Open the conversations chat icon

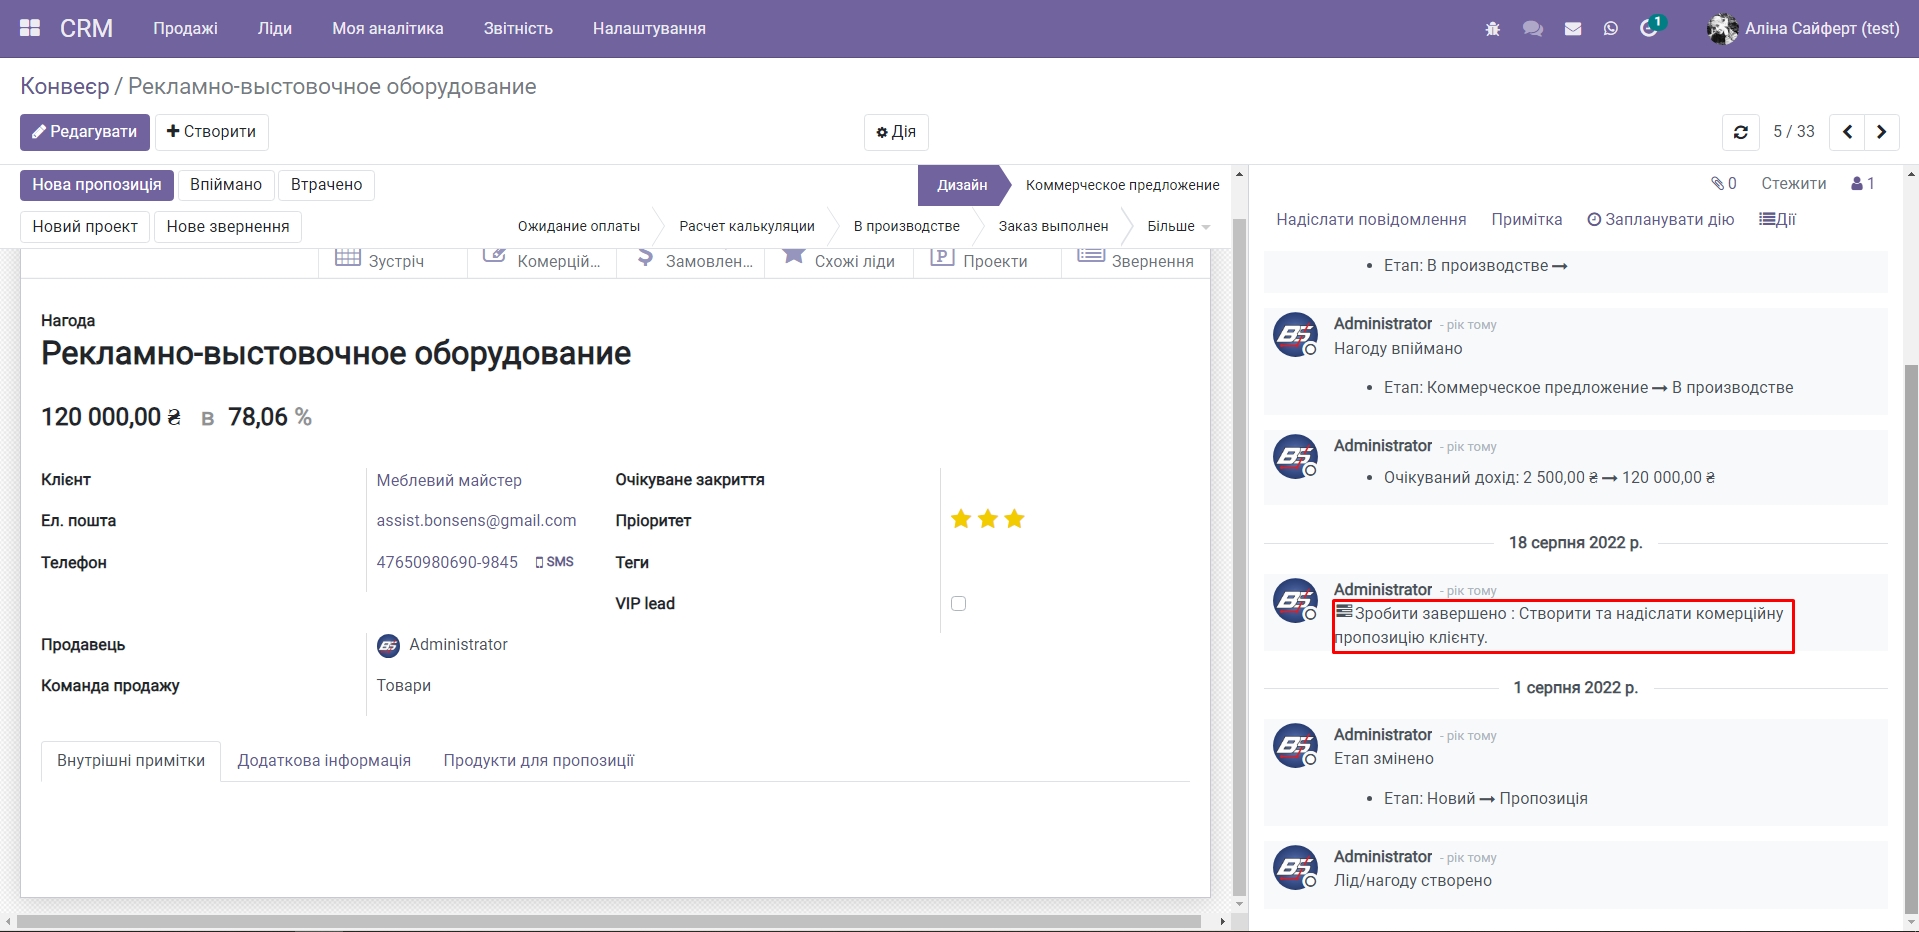pyautogui.click(x=1533, y=29)
